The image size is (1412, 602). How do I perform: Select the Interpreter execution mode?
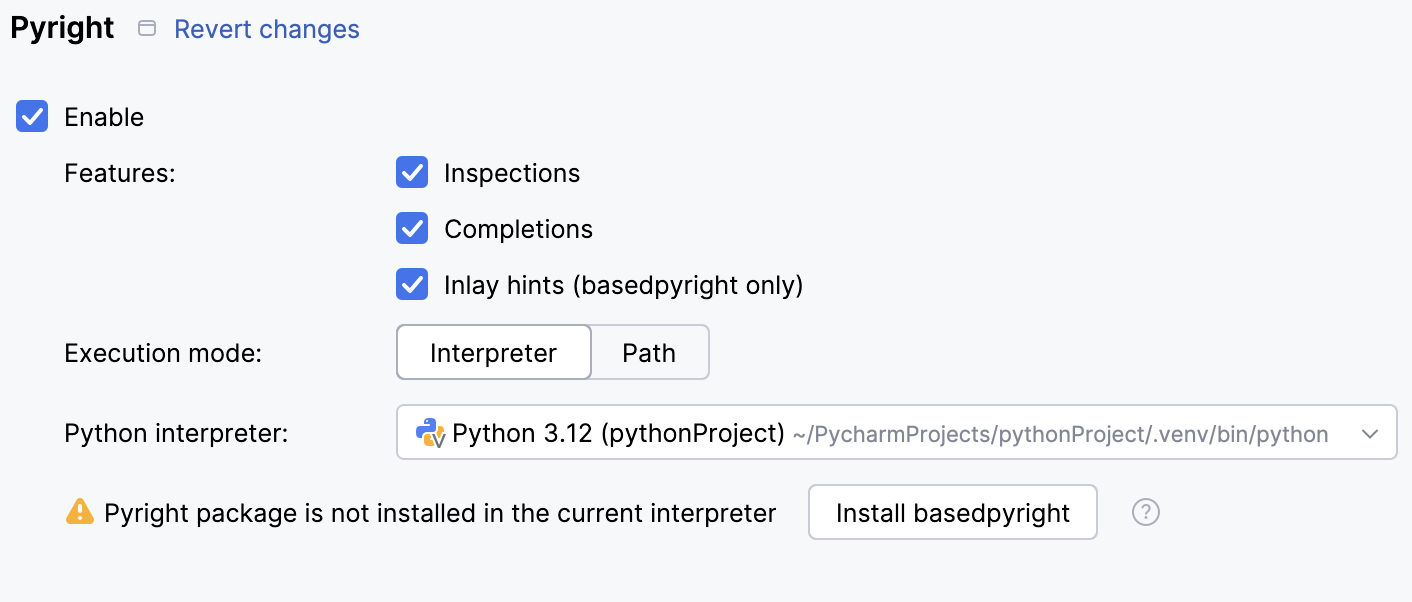[494, 353]
